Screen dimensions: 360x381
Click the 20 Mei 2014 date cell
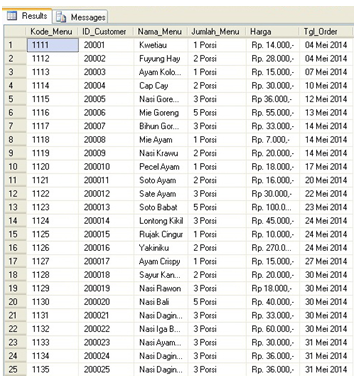pyautogui.click(x=326, y=180)
